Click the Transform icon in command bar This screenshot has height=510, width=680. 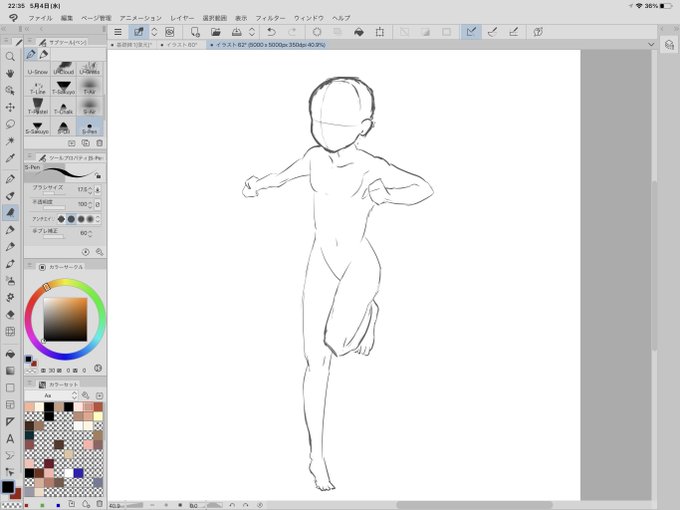(379, 32)
